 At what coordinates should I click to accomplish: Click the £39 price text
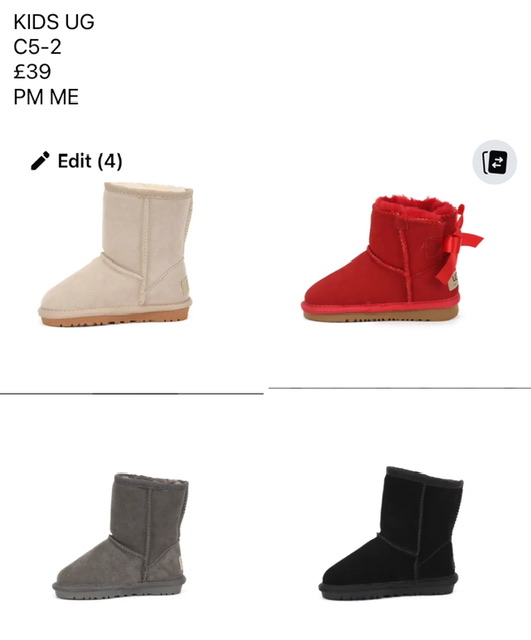pyautogui.click(x=32, y=72)
